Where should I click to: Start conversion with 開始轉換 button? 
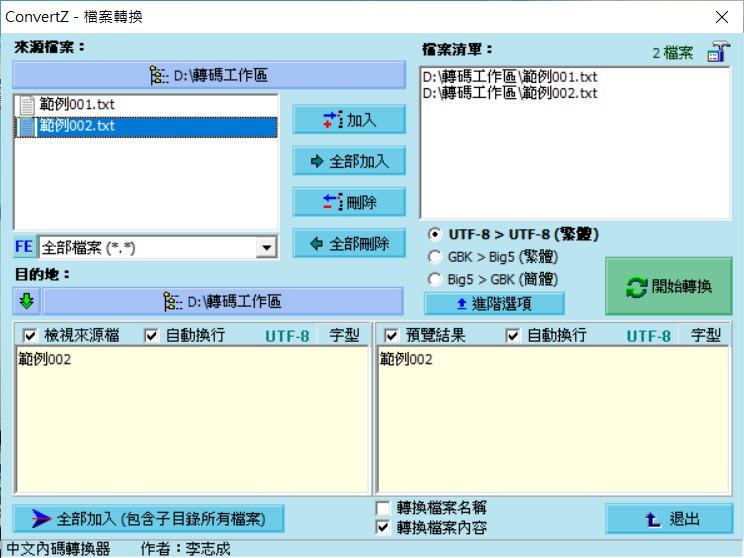coord(669,286)
